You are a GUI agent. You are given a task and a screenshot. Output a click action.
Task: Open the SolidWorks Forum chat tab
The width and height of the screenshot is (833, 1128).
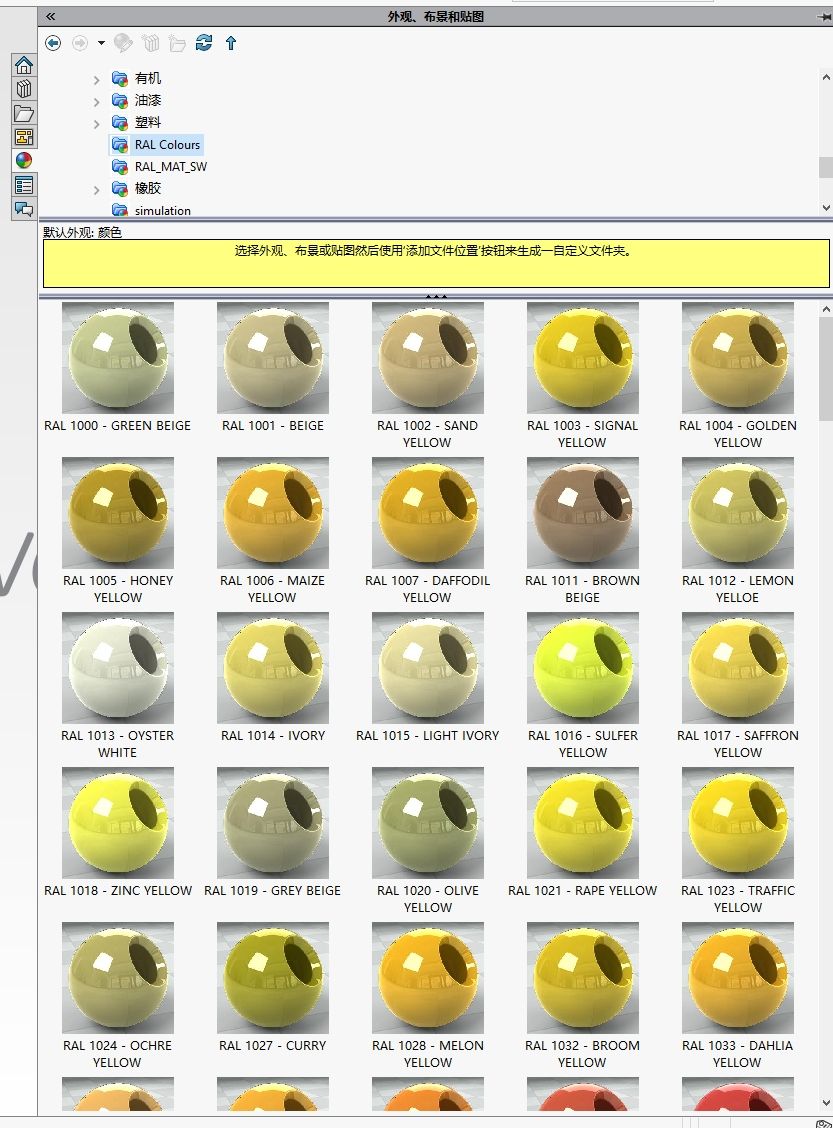pos(24,209)
